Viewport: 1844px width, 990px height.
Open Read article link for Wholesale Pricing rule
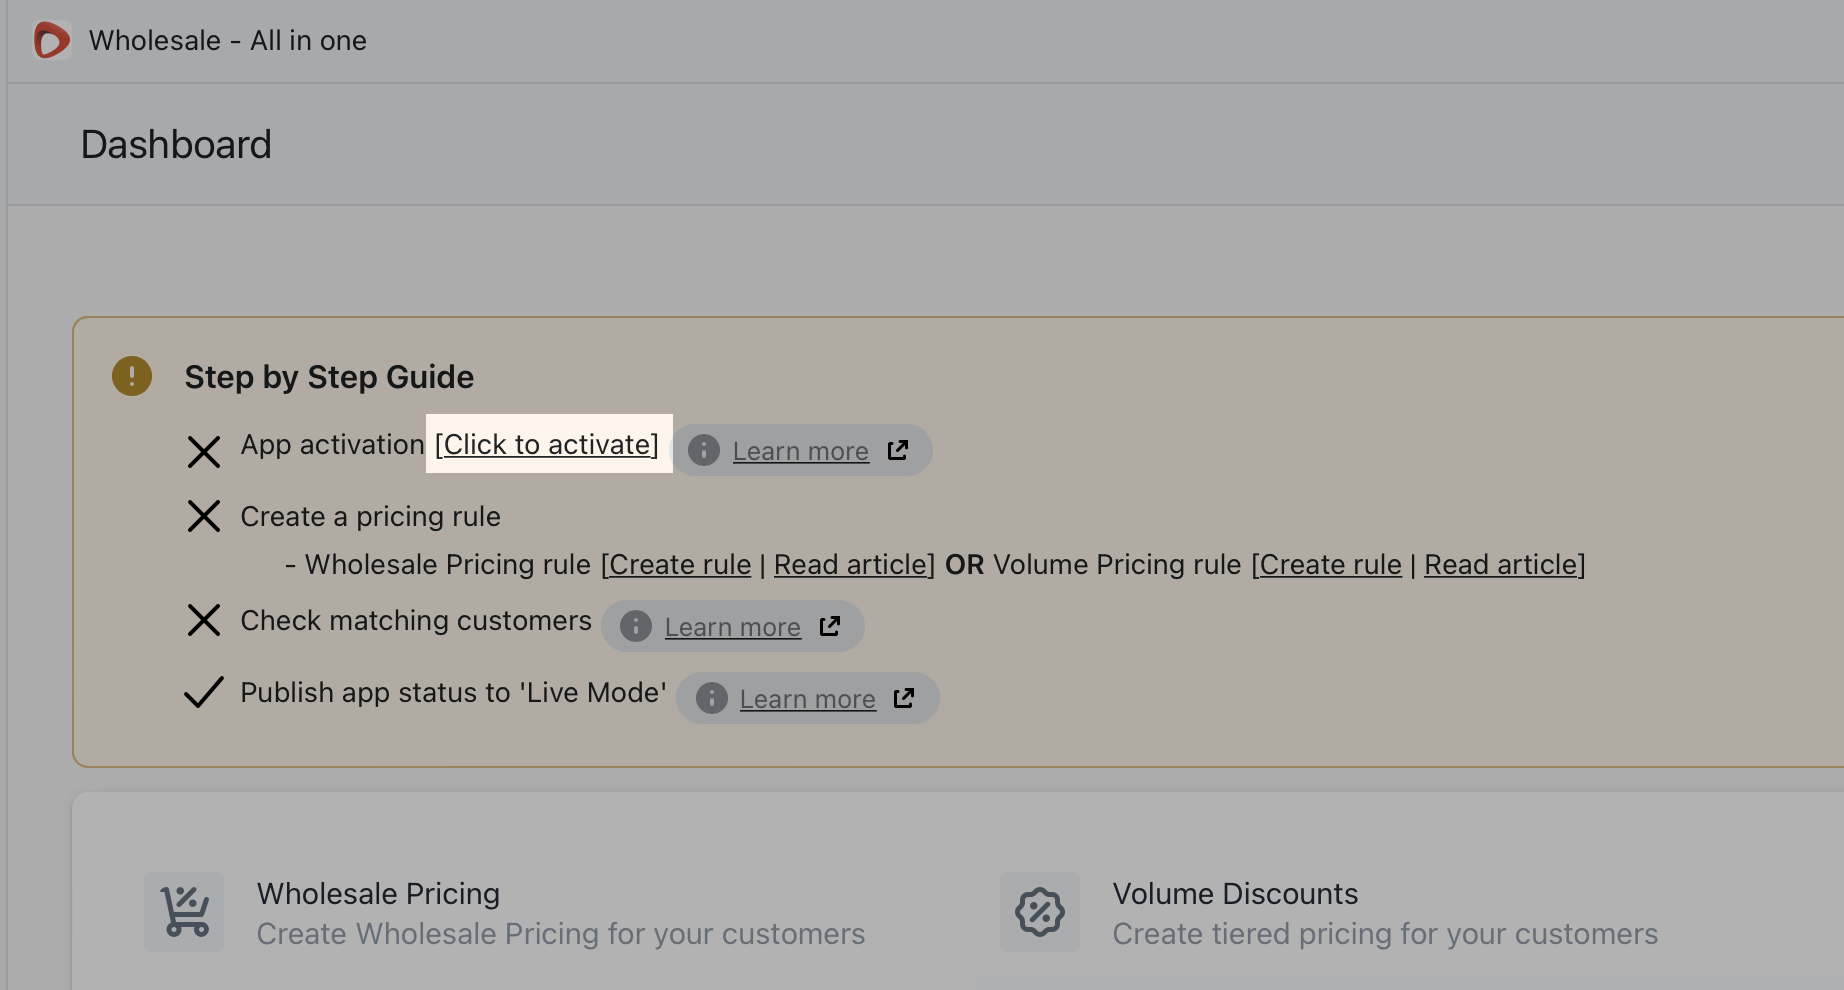pos(854,564)
